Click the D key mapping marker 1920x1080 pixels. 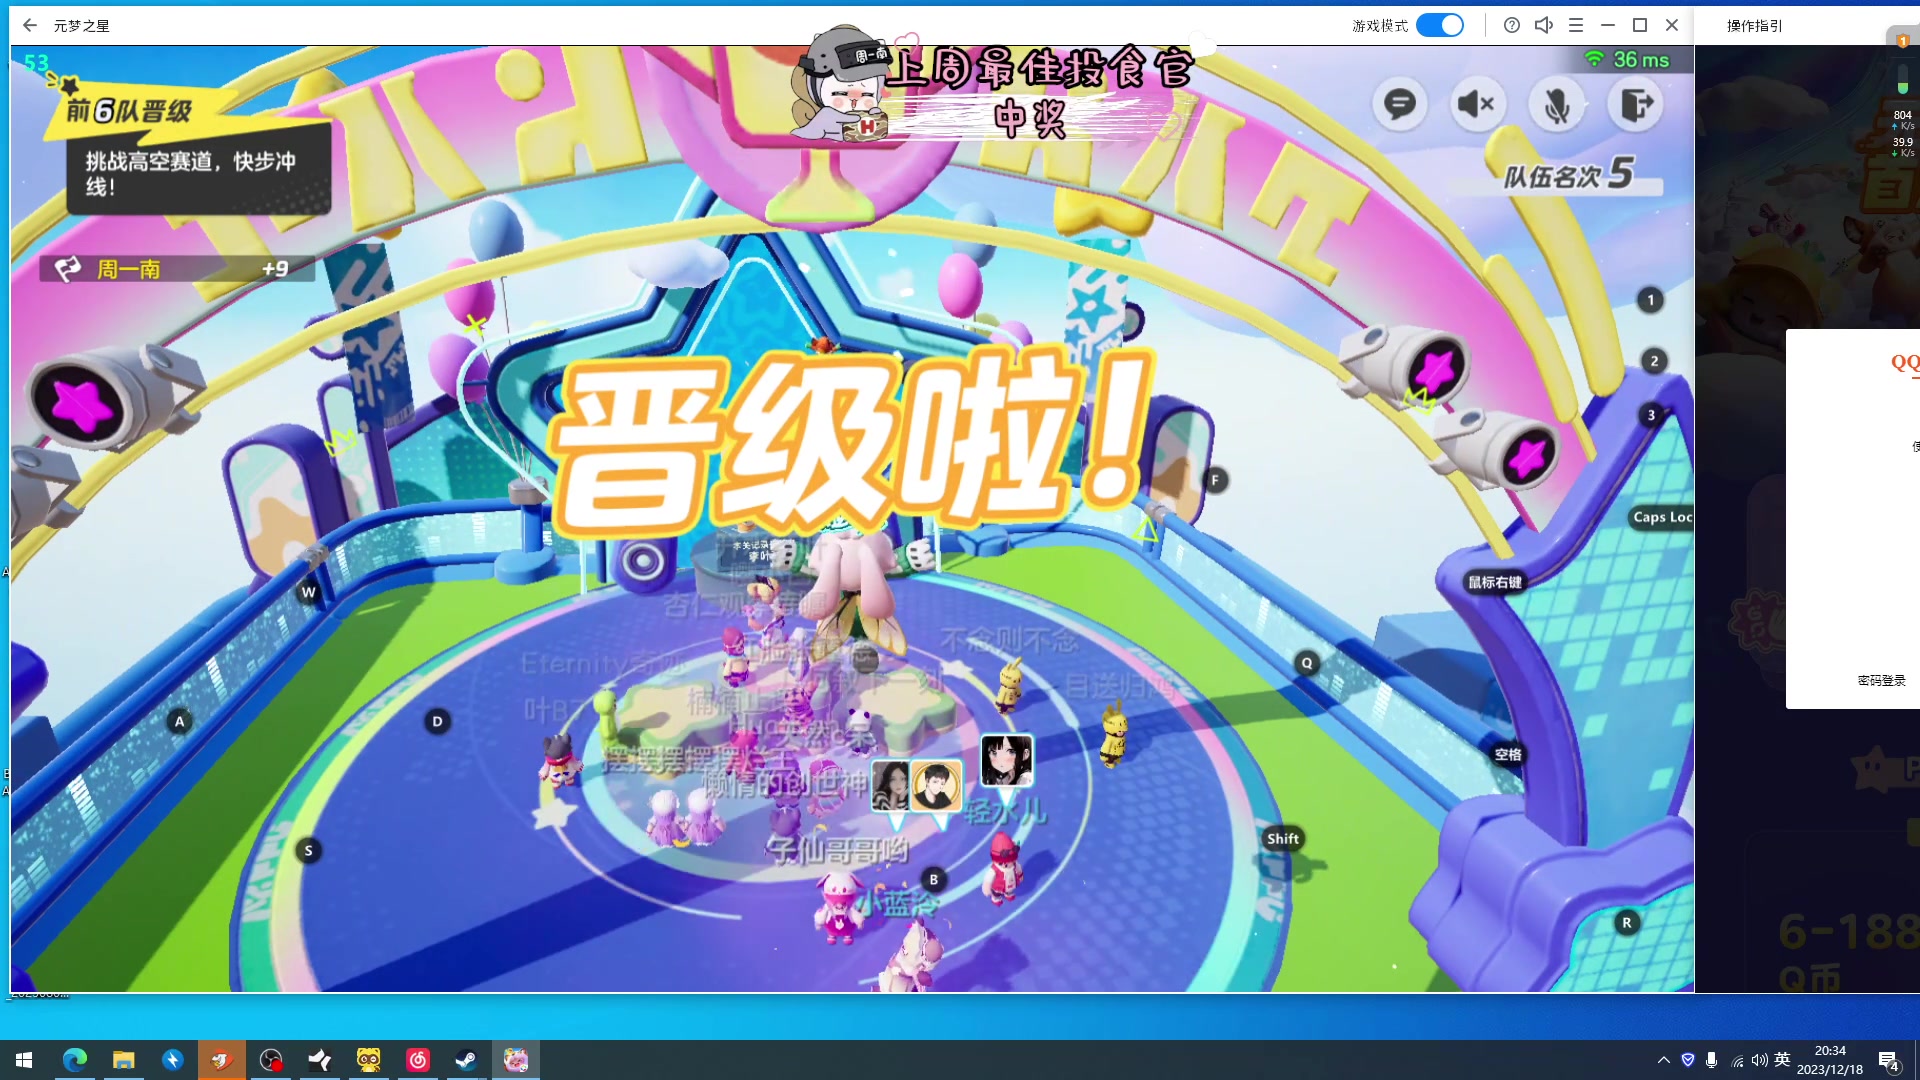click(437, 721)
